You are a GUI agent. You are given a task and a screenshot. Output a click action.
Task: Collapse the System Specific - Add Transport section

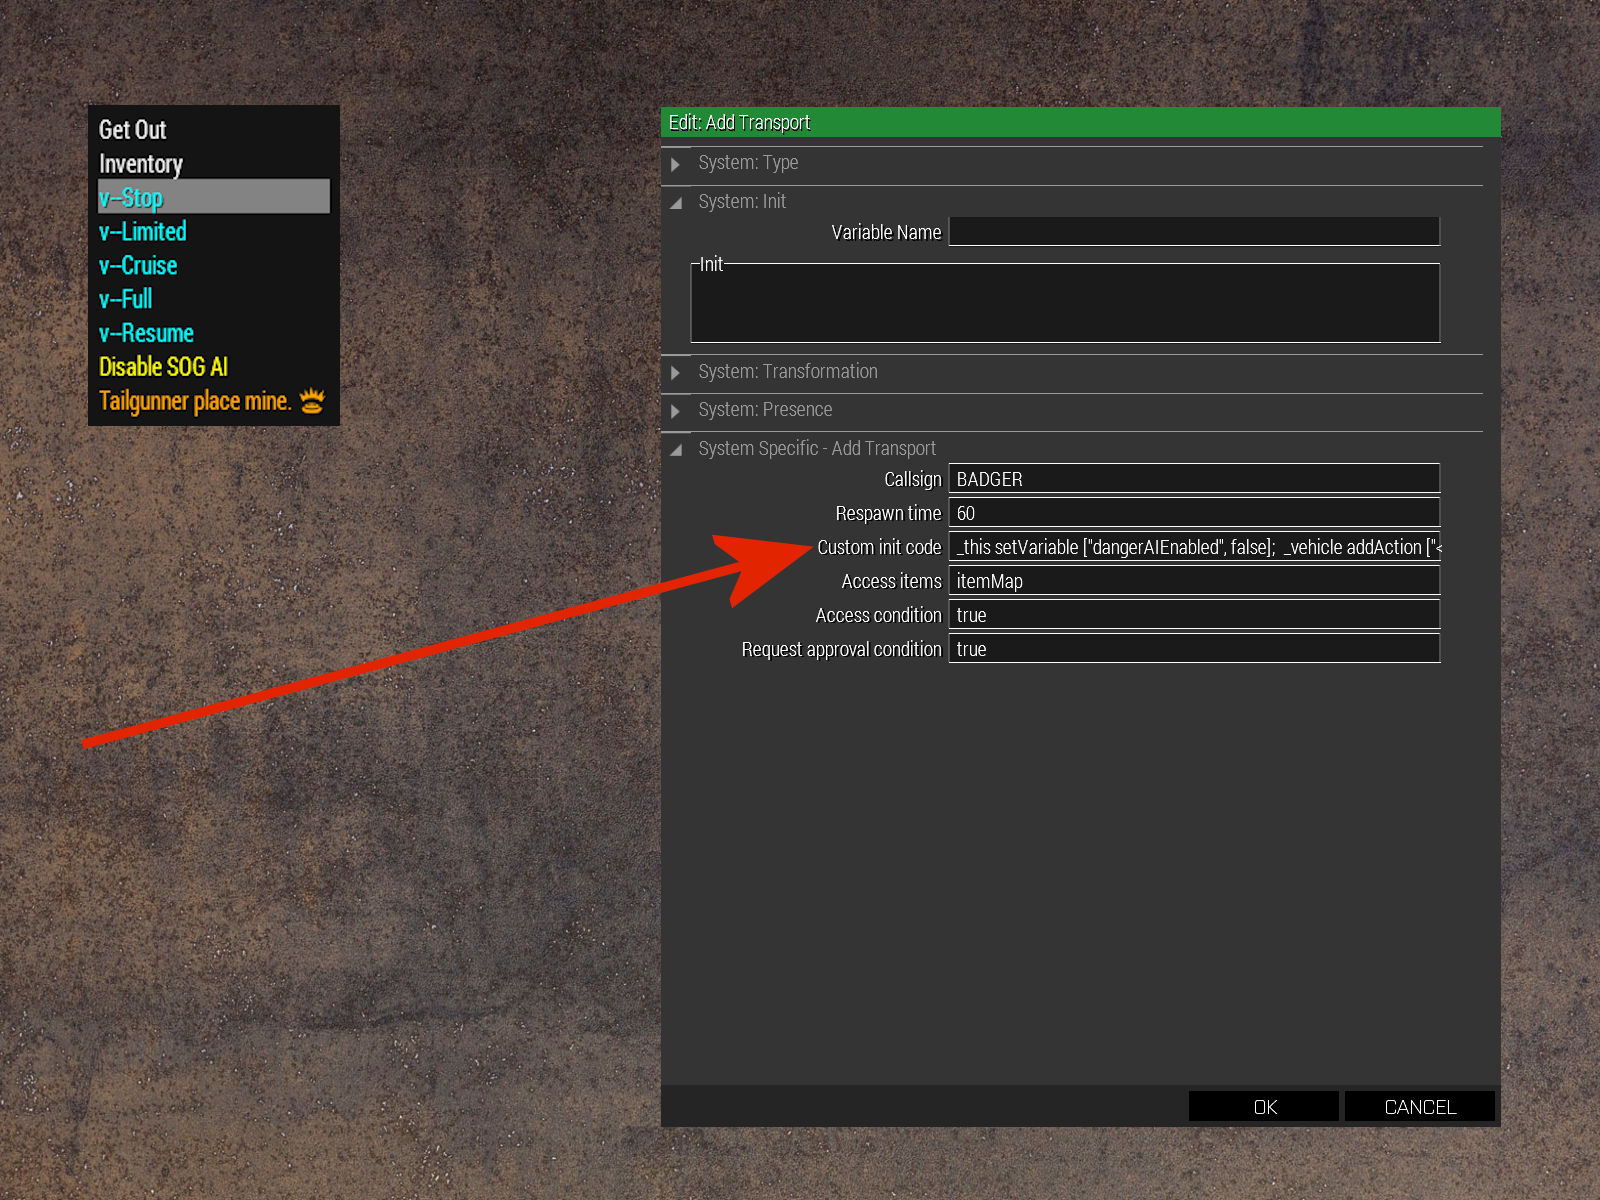(x=676, y=448)
